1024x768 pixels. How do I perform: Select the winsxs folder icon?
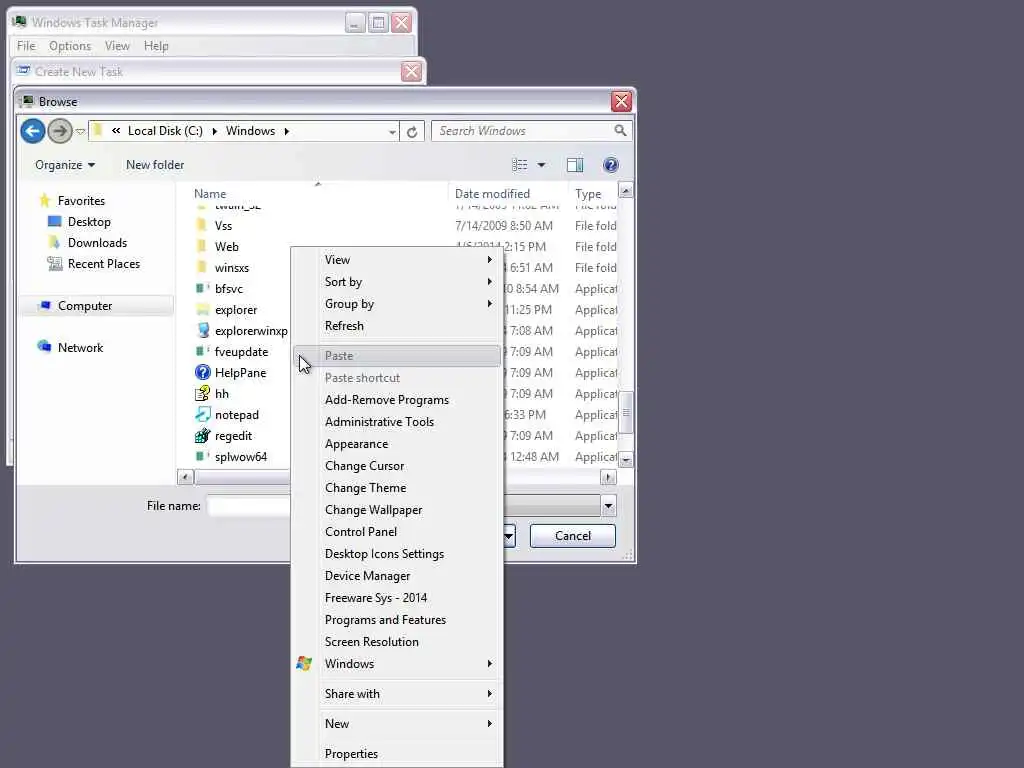pyautogui.click(x=202, y=267)
